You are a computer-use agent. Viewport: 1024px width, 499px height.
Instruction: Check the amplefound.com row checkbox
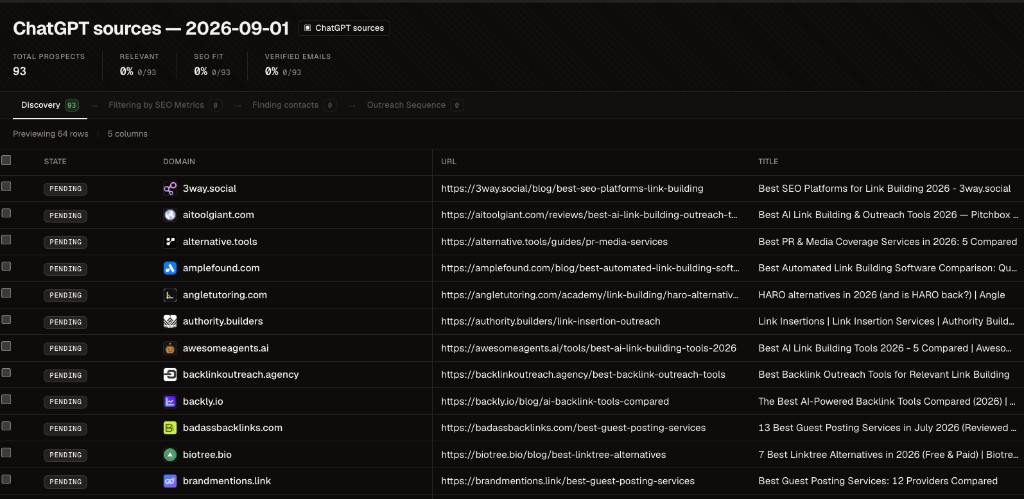[7, 266]
